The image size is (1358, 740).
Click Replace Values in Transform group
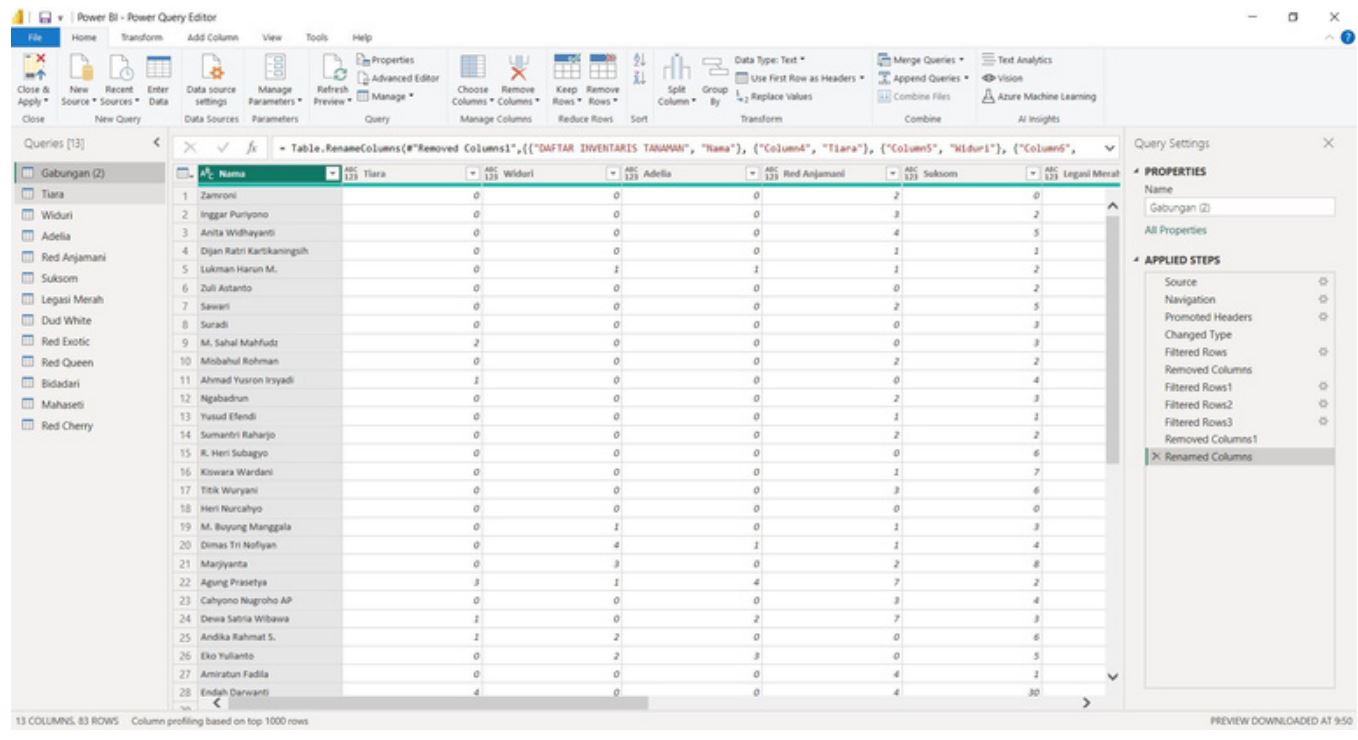772,97
